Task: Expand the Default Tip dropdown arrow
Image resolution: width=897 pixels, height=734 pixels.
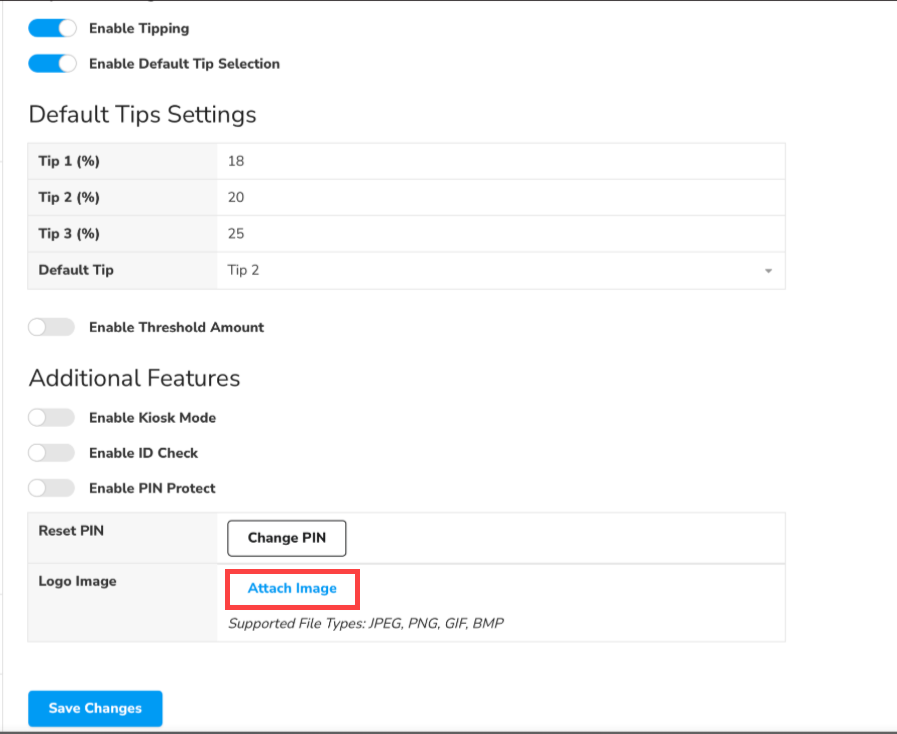Action: click(x=767, y=271)
